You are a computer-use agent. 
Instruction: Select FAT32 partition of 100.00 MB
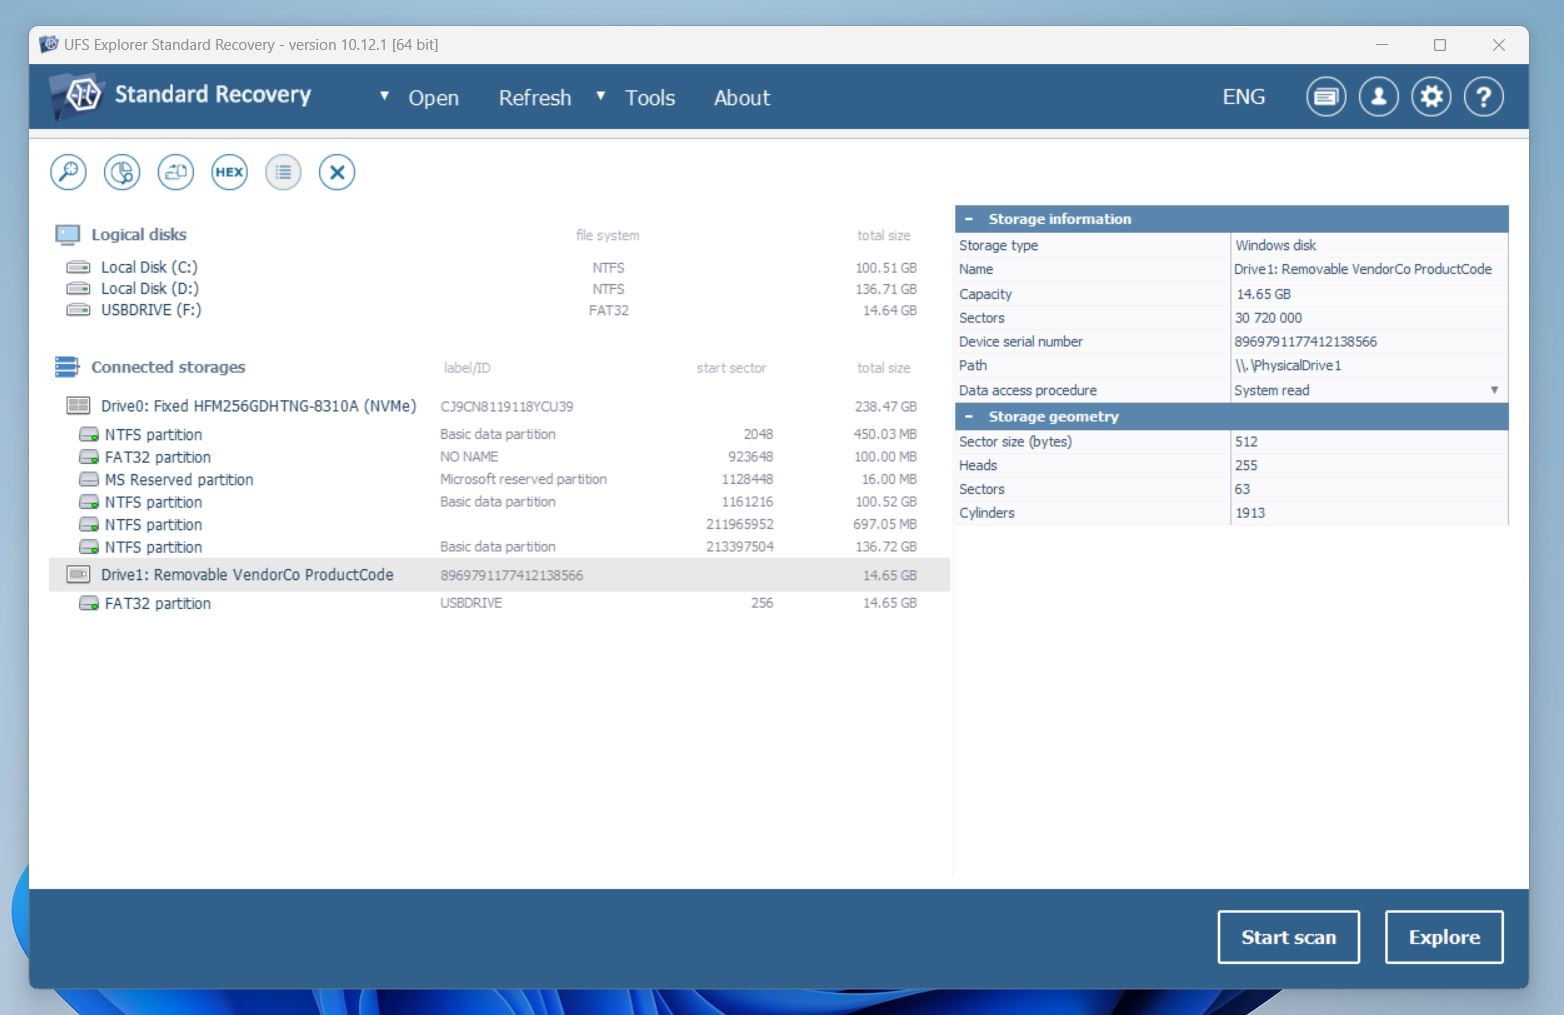499,457
